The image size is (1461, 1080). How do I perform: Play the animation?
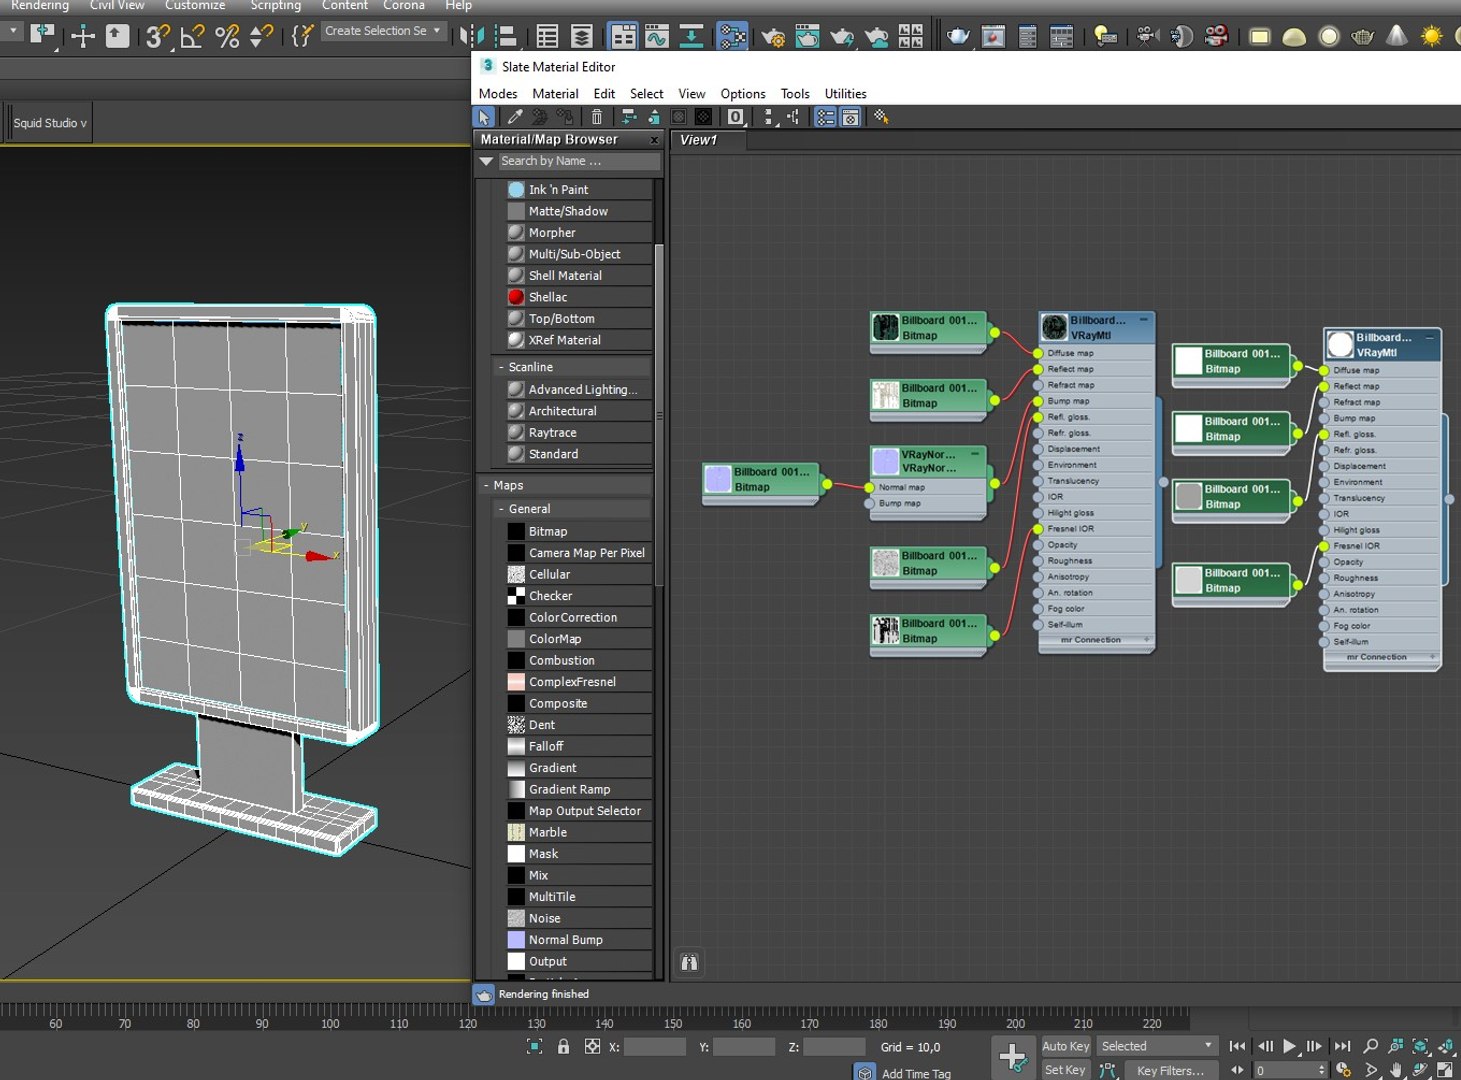1289,1046
